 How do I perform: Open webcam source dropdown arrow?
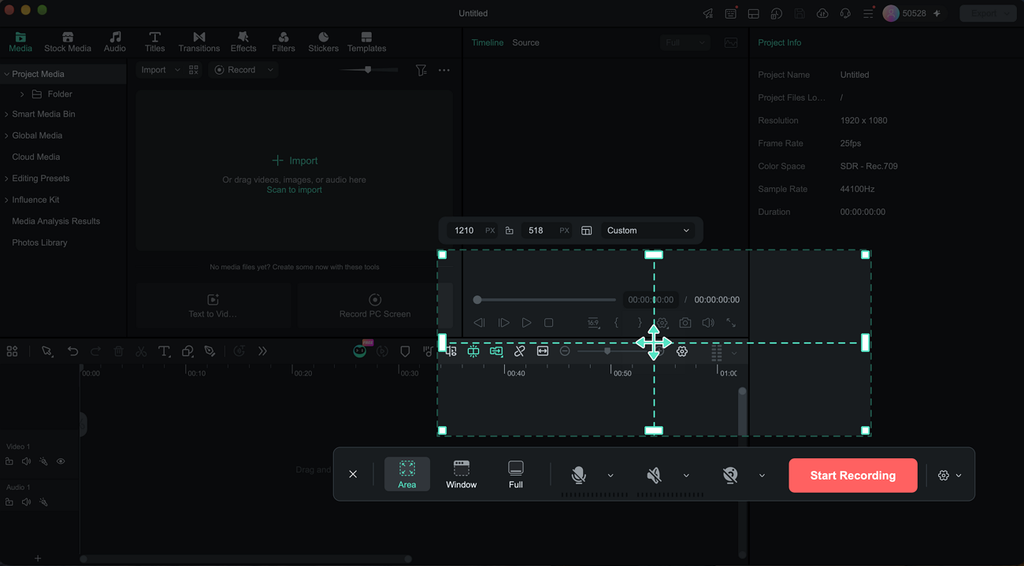pos(761,475)
